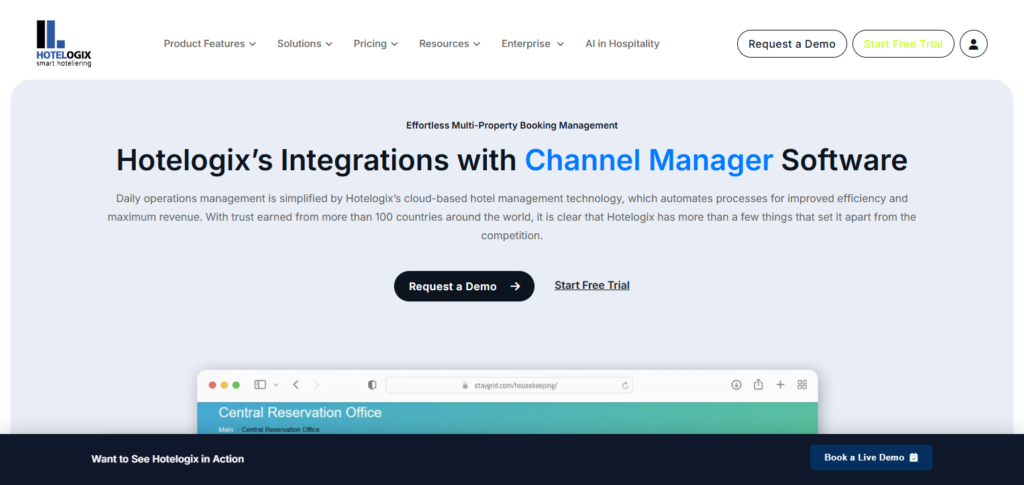Go to AI in Hospitality
Image resolution: width=1024 pixels, height=485 pixels.
pyautogui.click(x=622, y=44)
